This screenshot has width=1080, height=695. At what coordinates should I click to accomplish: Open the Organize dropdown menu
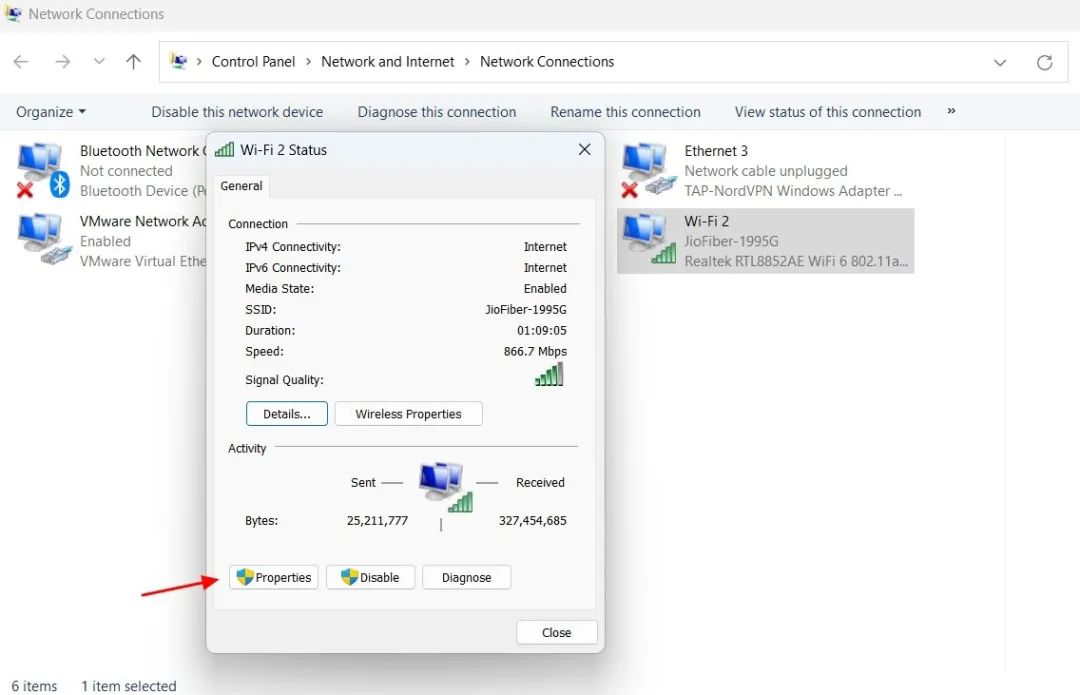coord(50,111)
